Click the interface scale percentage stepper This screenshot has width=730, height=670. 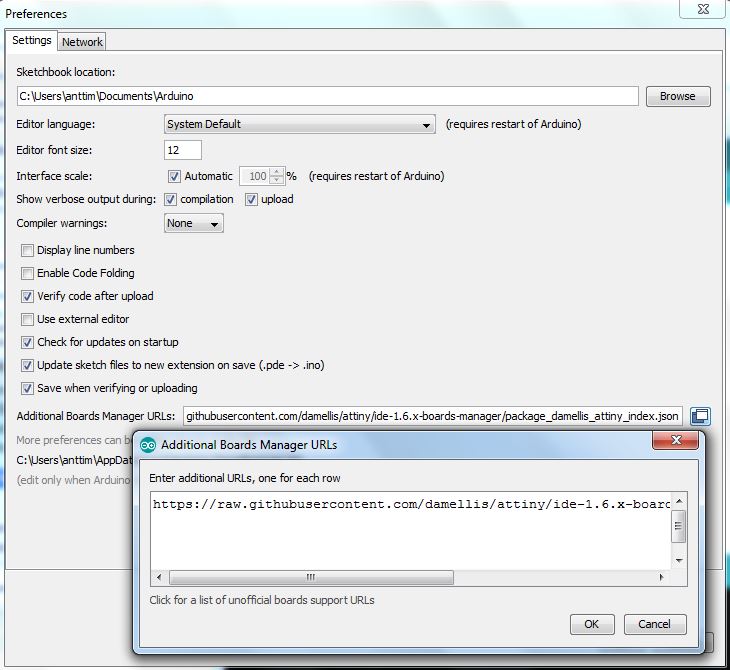pyautogui.click(x=277, y=176)
